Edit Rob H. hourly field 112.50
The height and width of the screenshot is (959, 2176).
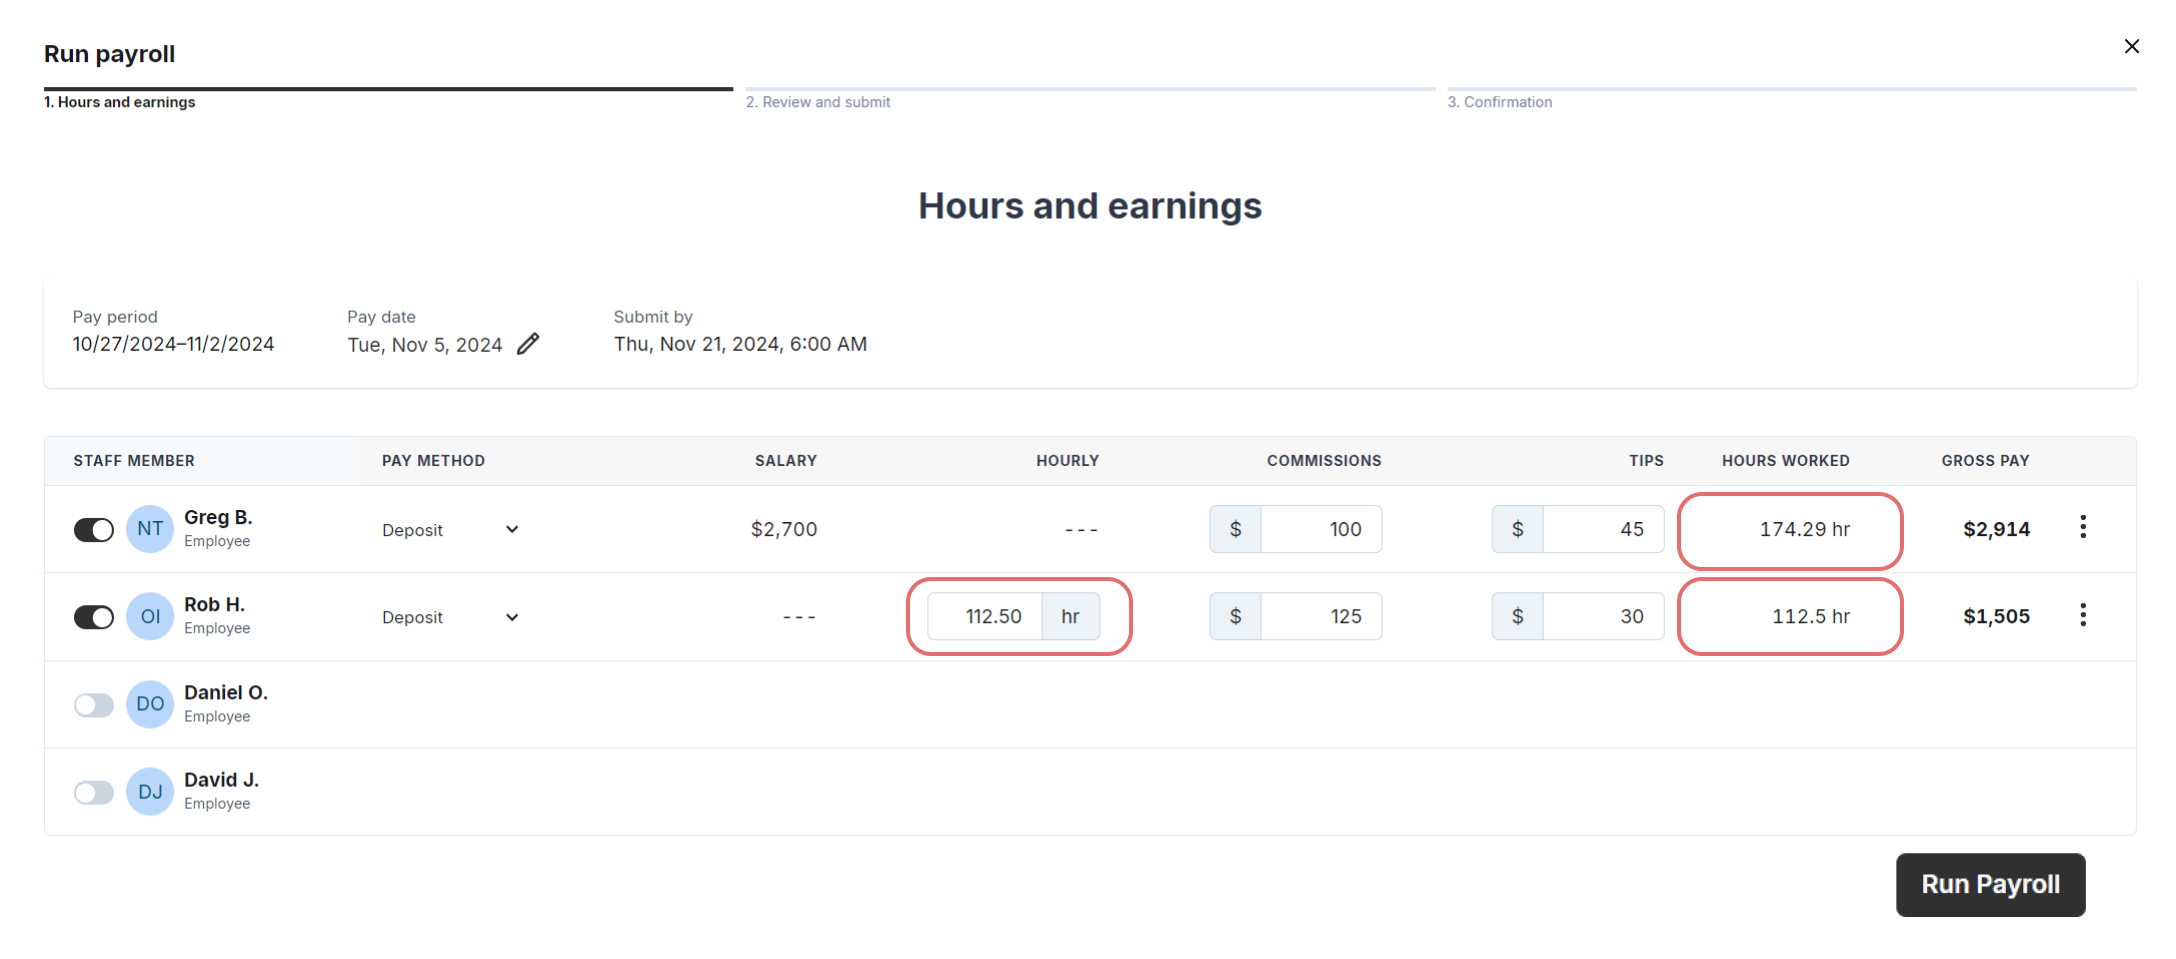[985, 616]
